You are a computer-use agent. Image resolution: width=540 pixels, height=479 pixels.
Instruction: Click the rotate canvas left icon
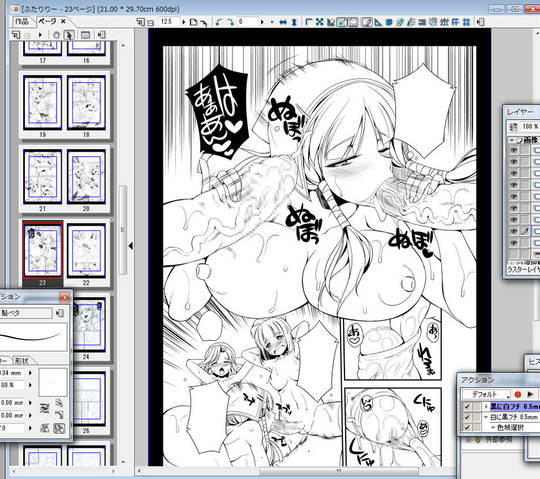pos(218,22)
